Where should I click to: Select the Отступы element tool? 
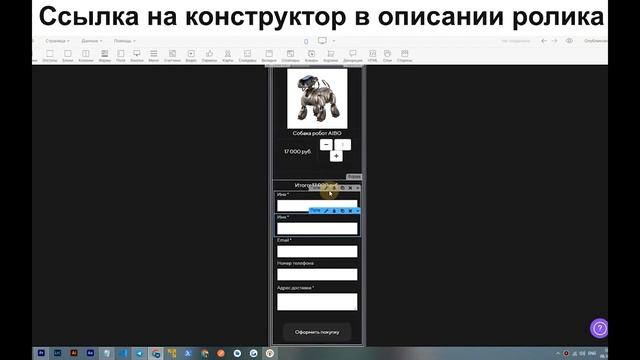click(x=50, y=56)
